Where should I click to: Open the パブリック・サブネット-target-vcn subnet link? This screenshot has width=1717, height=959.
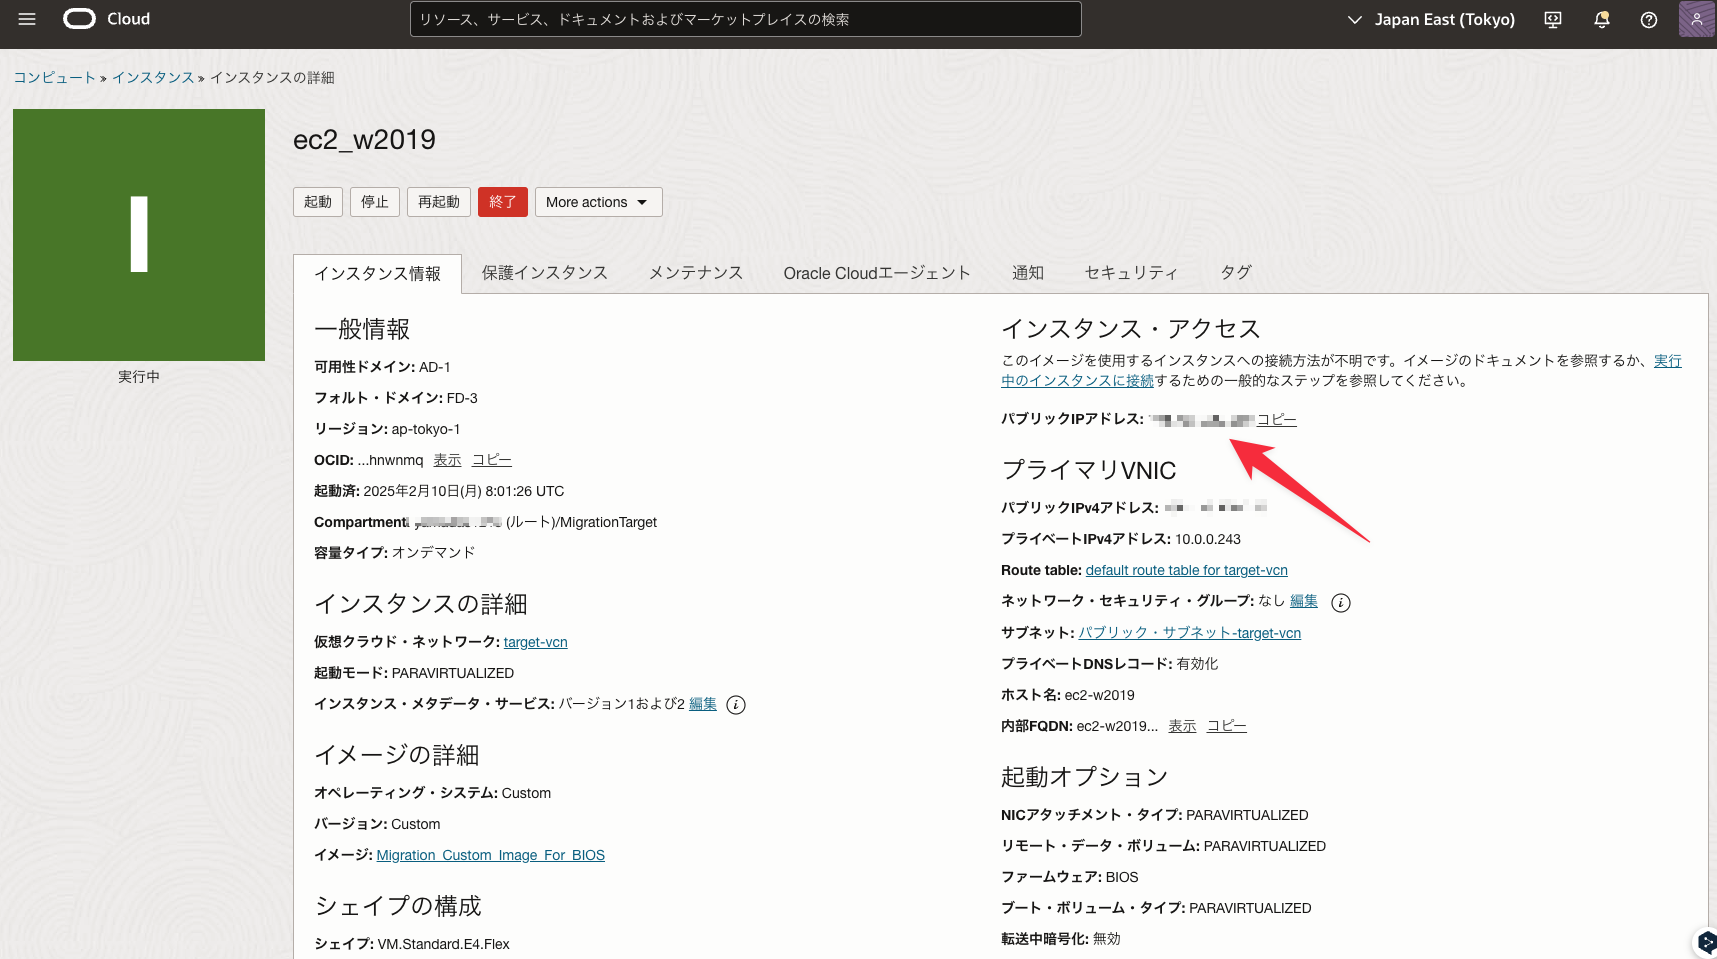point(1190,633)
